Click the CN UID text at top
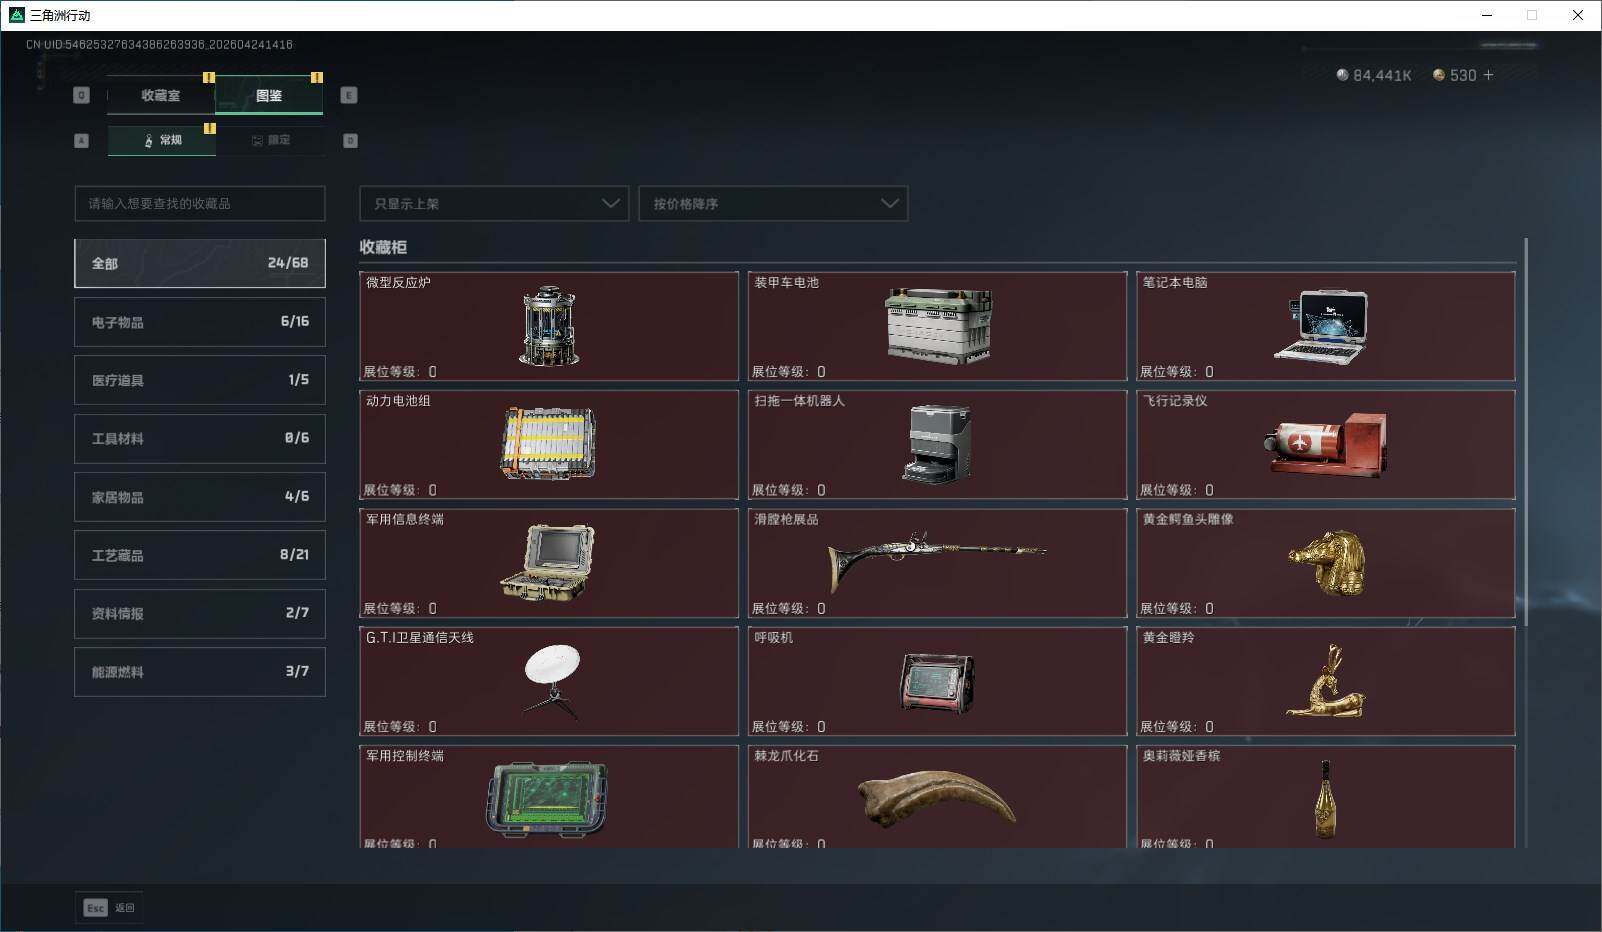 pyautogui.click(x=159, y=45)
